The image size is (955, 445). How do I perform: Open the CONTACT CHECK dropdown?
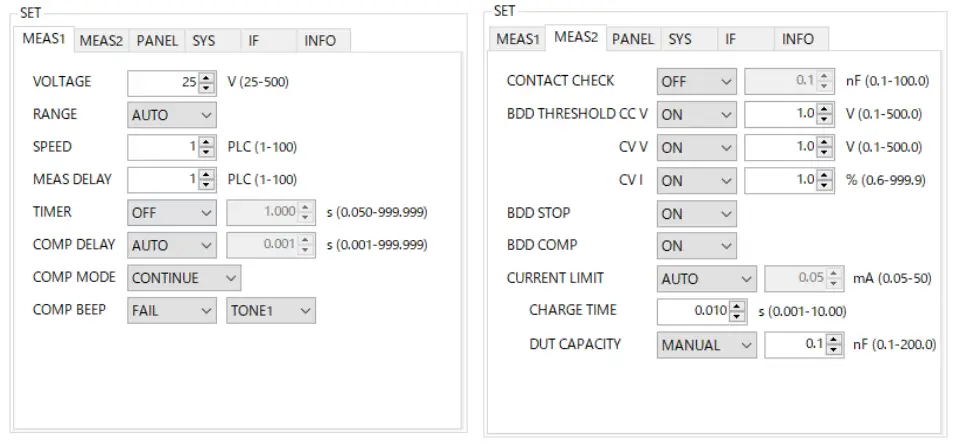click(697, 81)
